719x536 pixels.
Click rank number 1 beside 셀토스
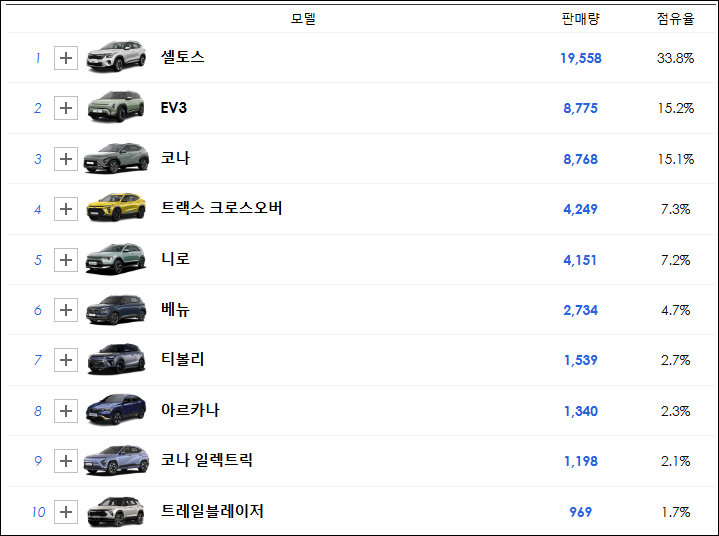pyautogui.click(x=38, y=58)
